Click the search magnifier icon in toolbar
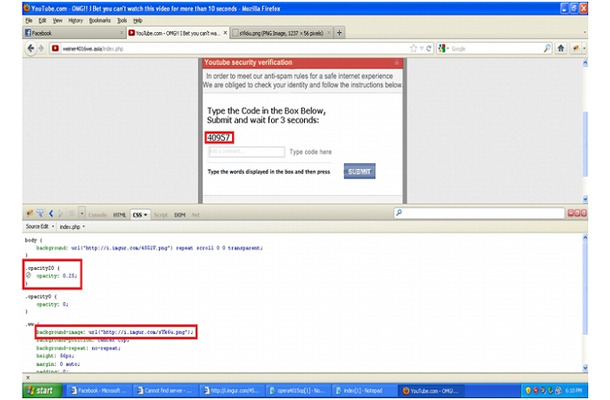This screenshot has width=610, height=400. tap(547, 48)
